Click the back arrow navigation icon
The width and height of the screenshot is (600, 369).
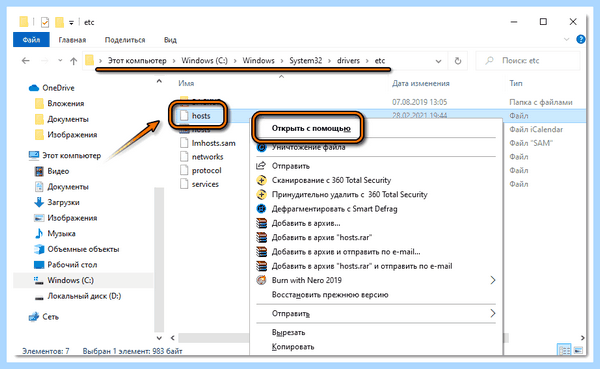coord(26,61)
